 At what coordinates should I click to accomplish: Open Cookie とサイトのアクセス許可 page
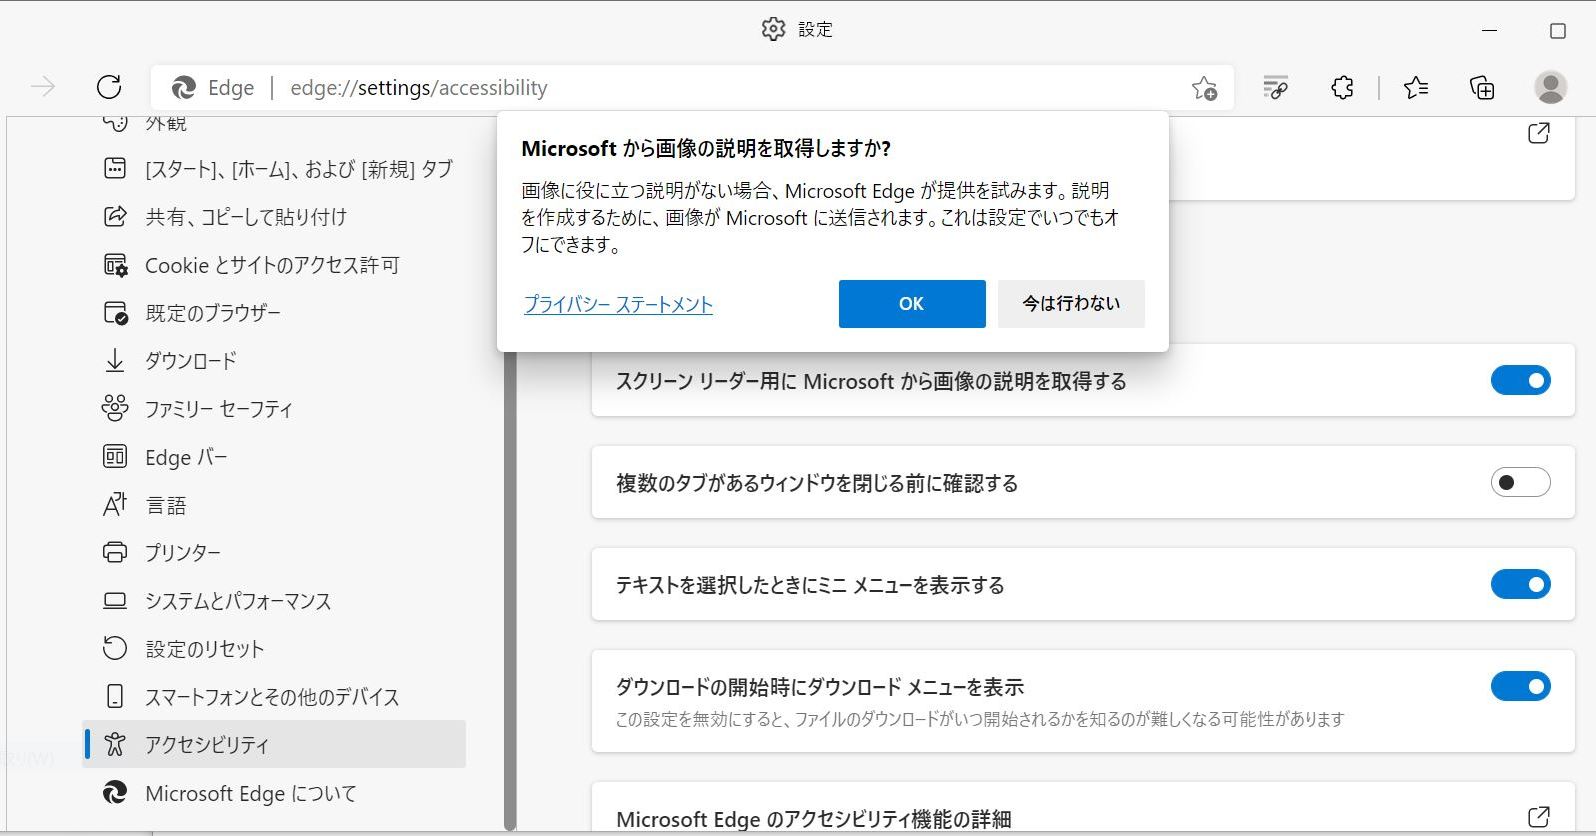coord(275,265)
